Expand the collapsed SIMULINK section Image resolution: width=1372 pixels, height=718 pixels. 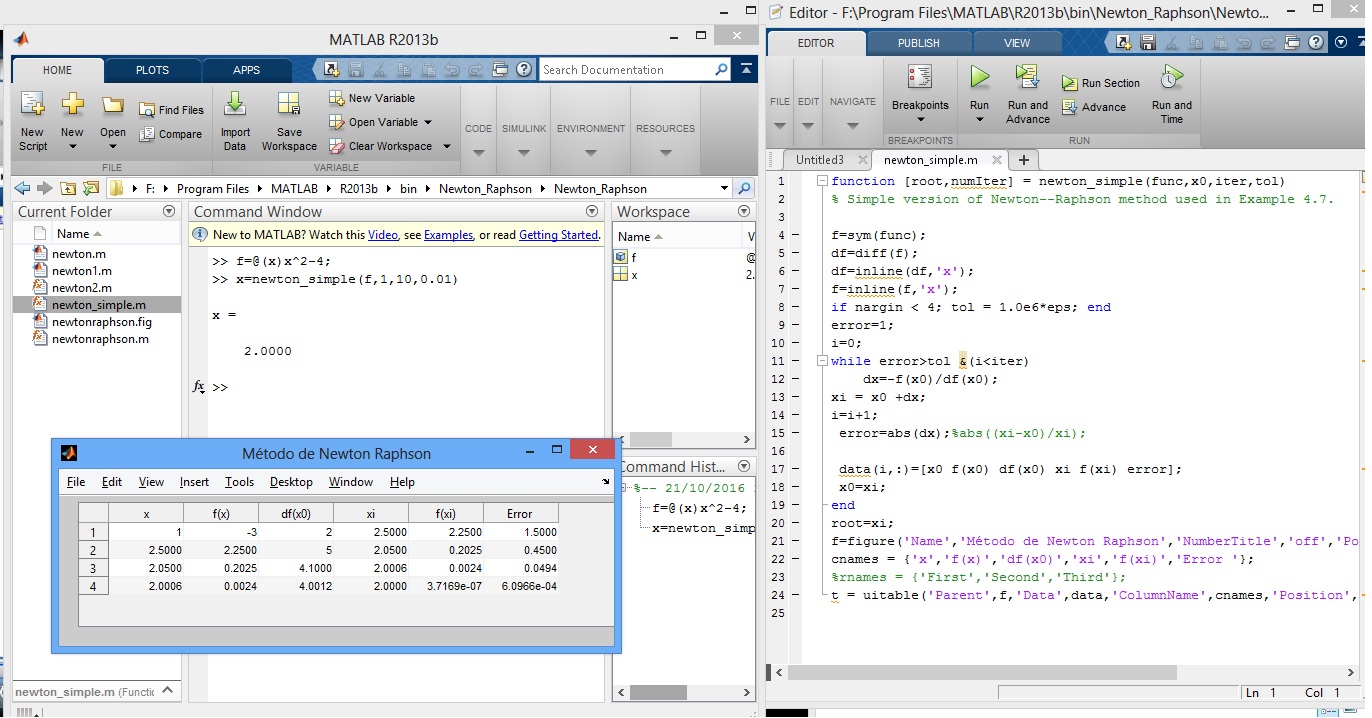coord(524,153)
